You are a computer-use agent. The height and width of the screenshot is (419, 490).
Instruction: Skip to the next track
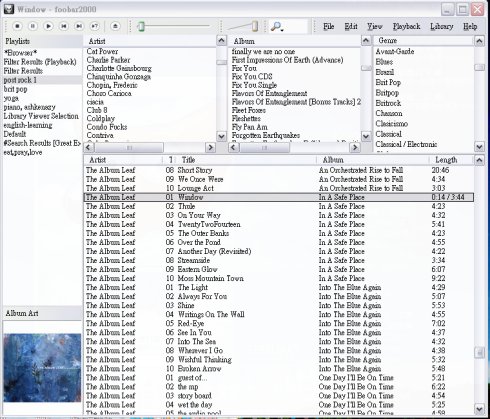79,26
